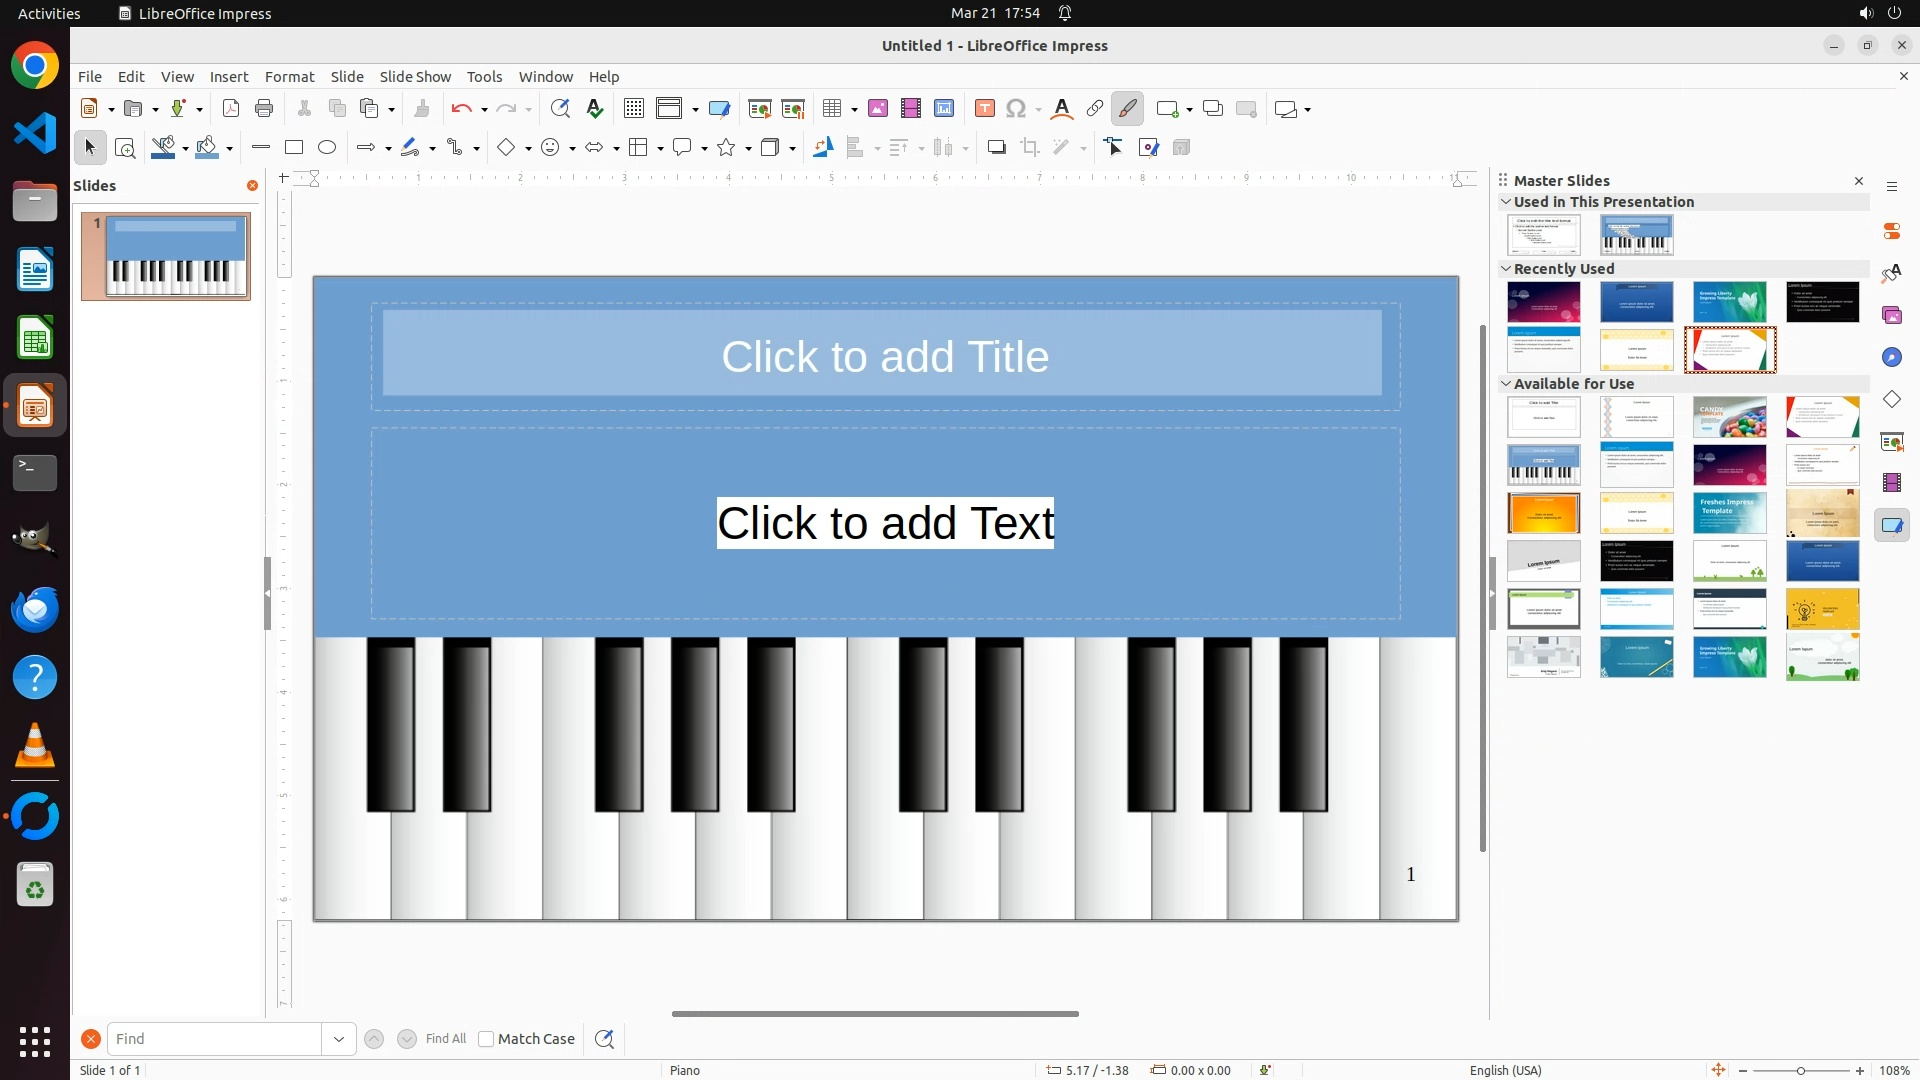1920x1080 pixels.
Task: Enable the Match Case checkbox
Action: (486, 1039)
